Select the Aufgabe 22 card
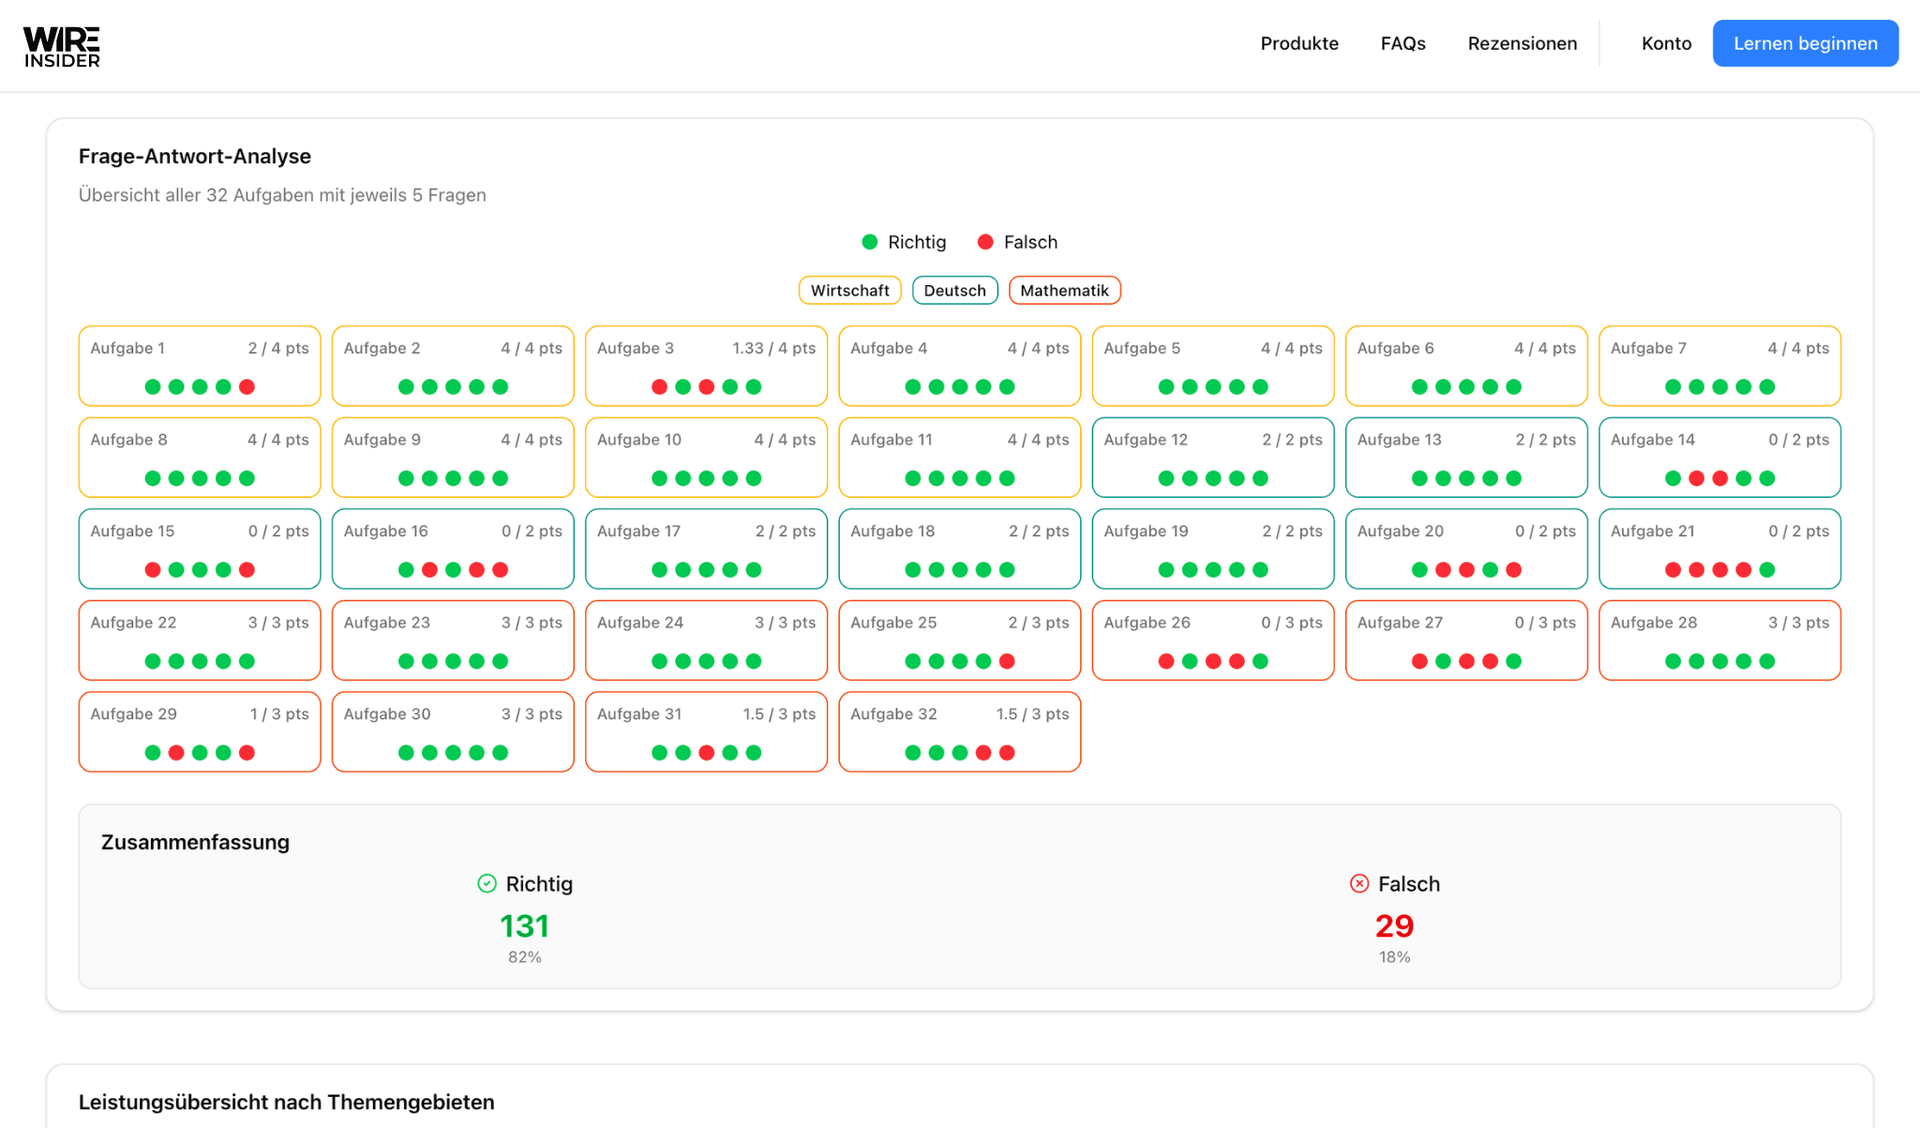1920x1128 pixels. (x=200, y=640)
